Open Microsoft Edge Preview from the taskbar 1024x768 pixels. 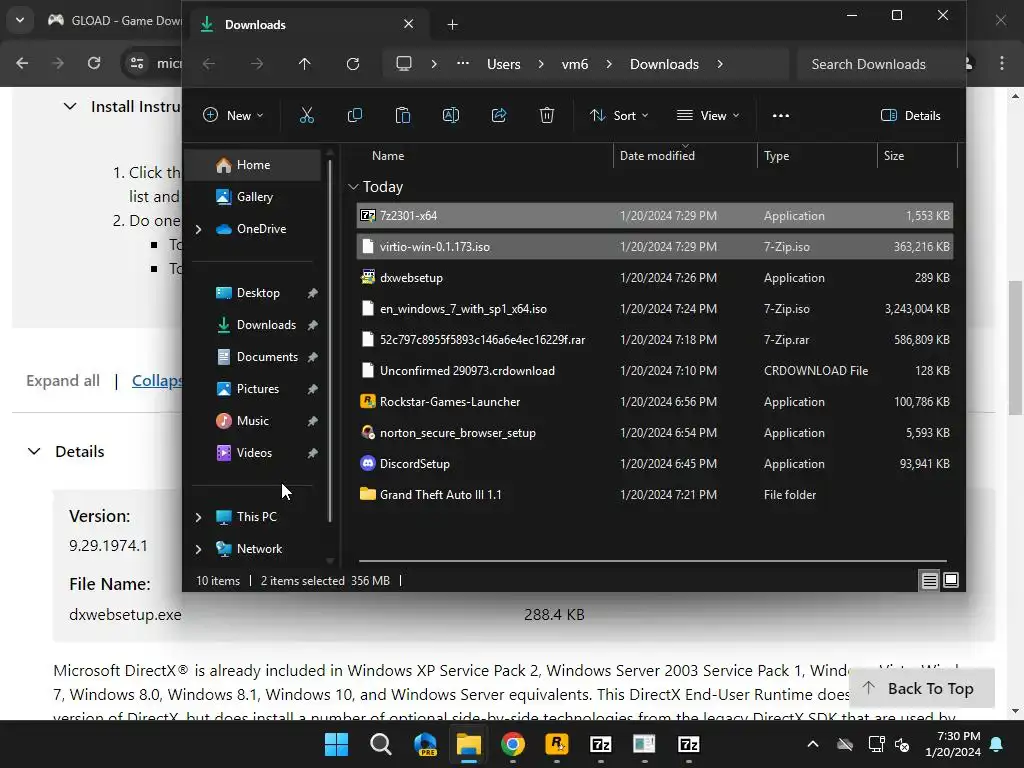click(x=425, y=744)
